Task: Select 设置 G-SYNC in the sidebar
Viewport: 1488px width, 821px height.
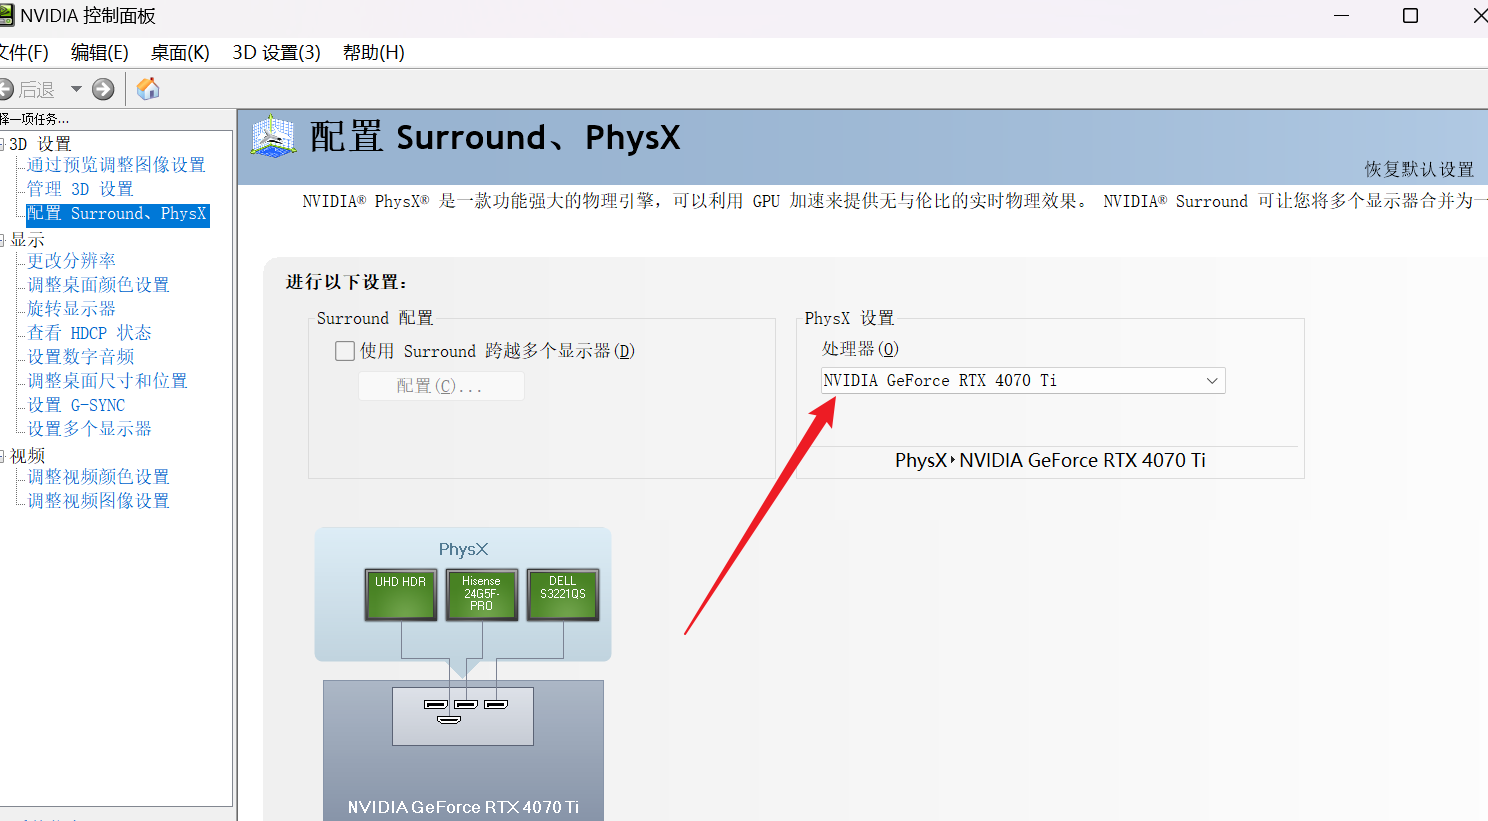Action: tap(76, 405)
